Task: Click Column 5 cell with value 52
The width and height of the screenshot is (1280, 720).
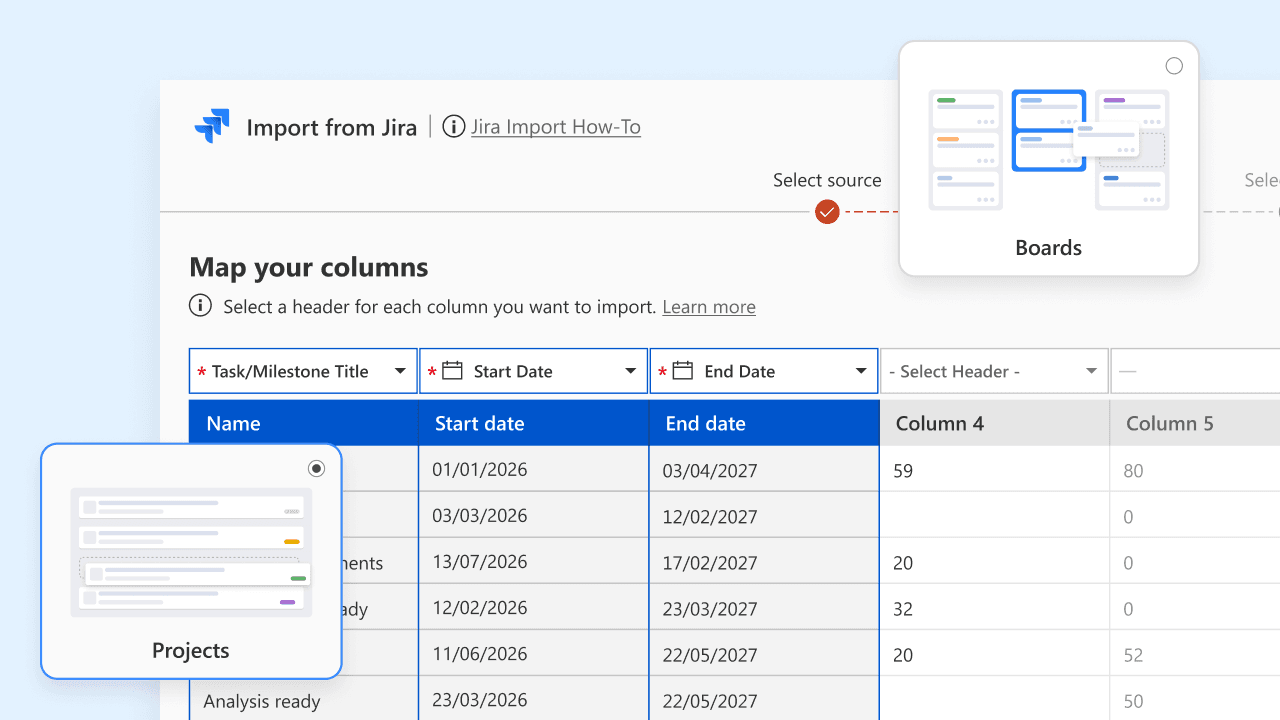Action: tap(1195, 654)
